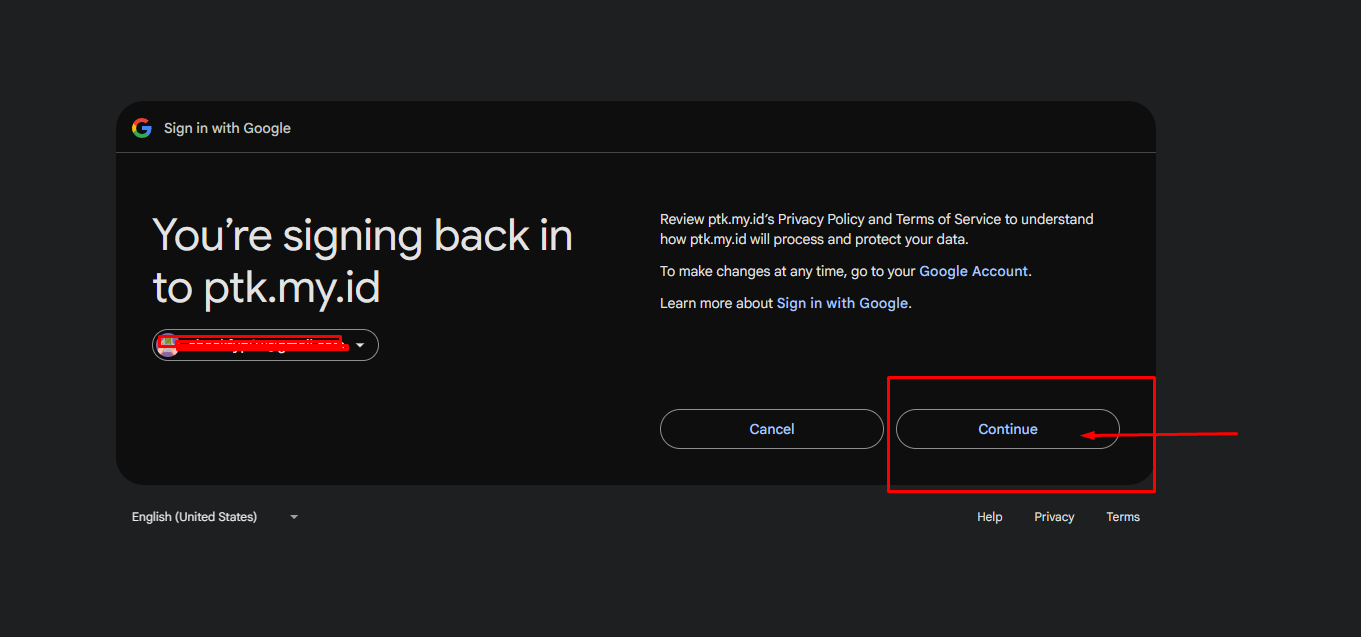Open the Sign in with Google link
Image resolution: width=1361 pixels, height=637 pixels.
tap(842, 303)
